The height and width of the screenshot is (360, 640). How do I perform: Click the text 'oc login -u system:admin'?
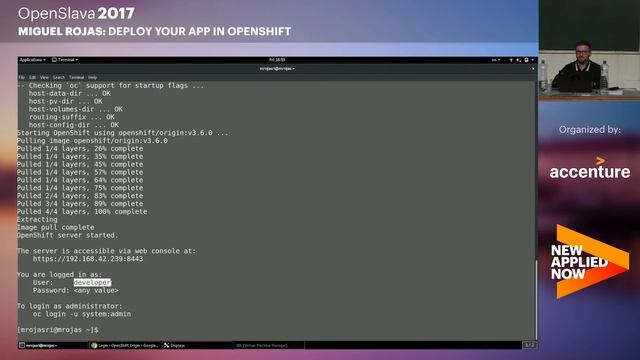click(82, 314)
